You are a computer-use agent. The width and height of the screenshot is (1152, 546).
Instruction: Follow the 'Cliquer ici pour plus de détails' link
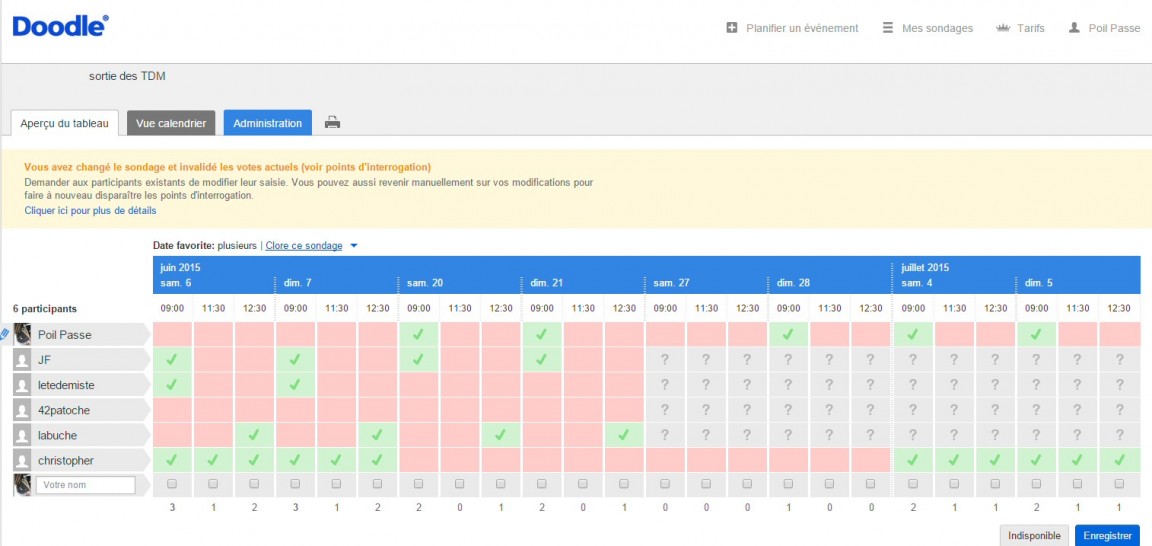point(90,211)
